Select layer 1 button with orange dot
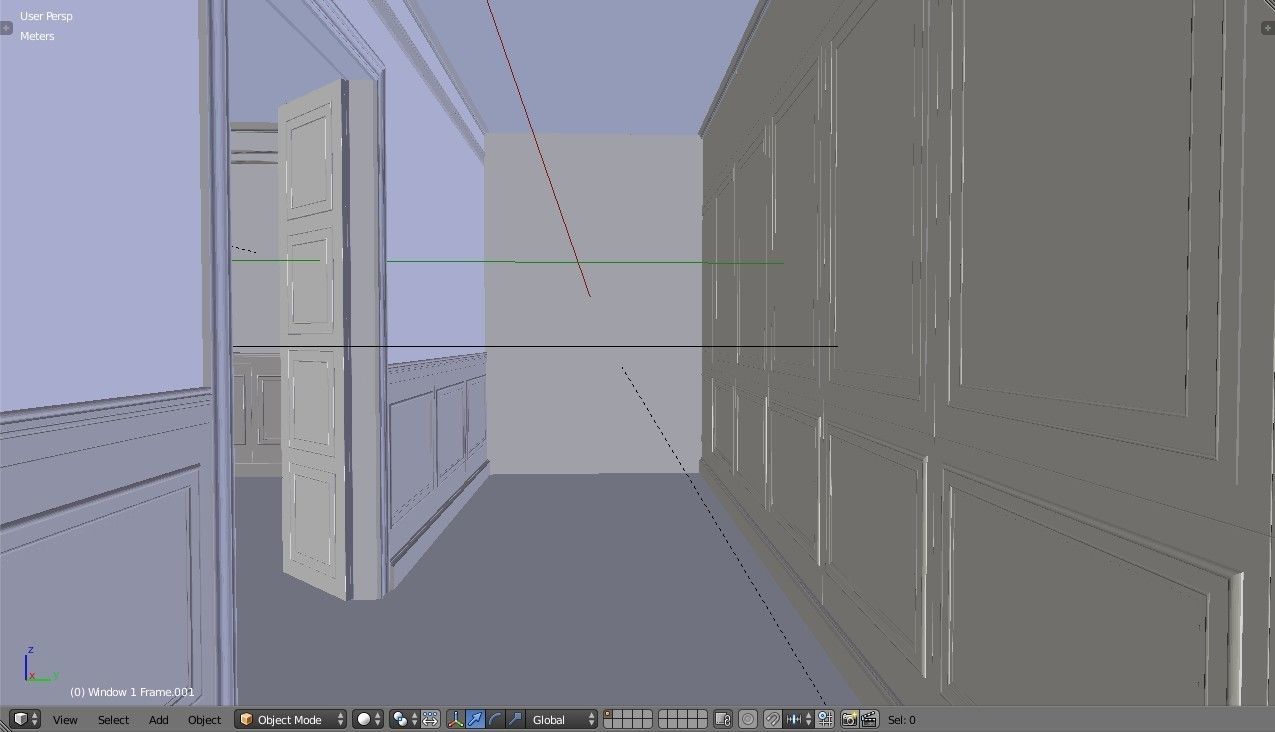This screenshot has height=732, width=1275. (x=609, y=715)
